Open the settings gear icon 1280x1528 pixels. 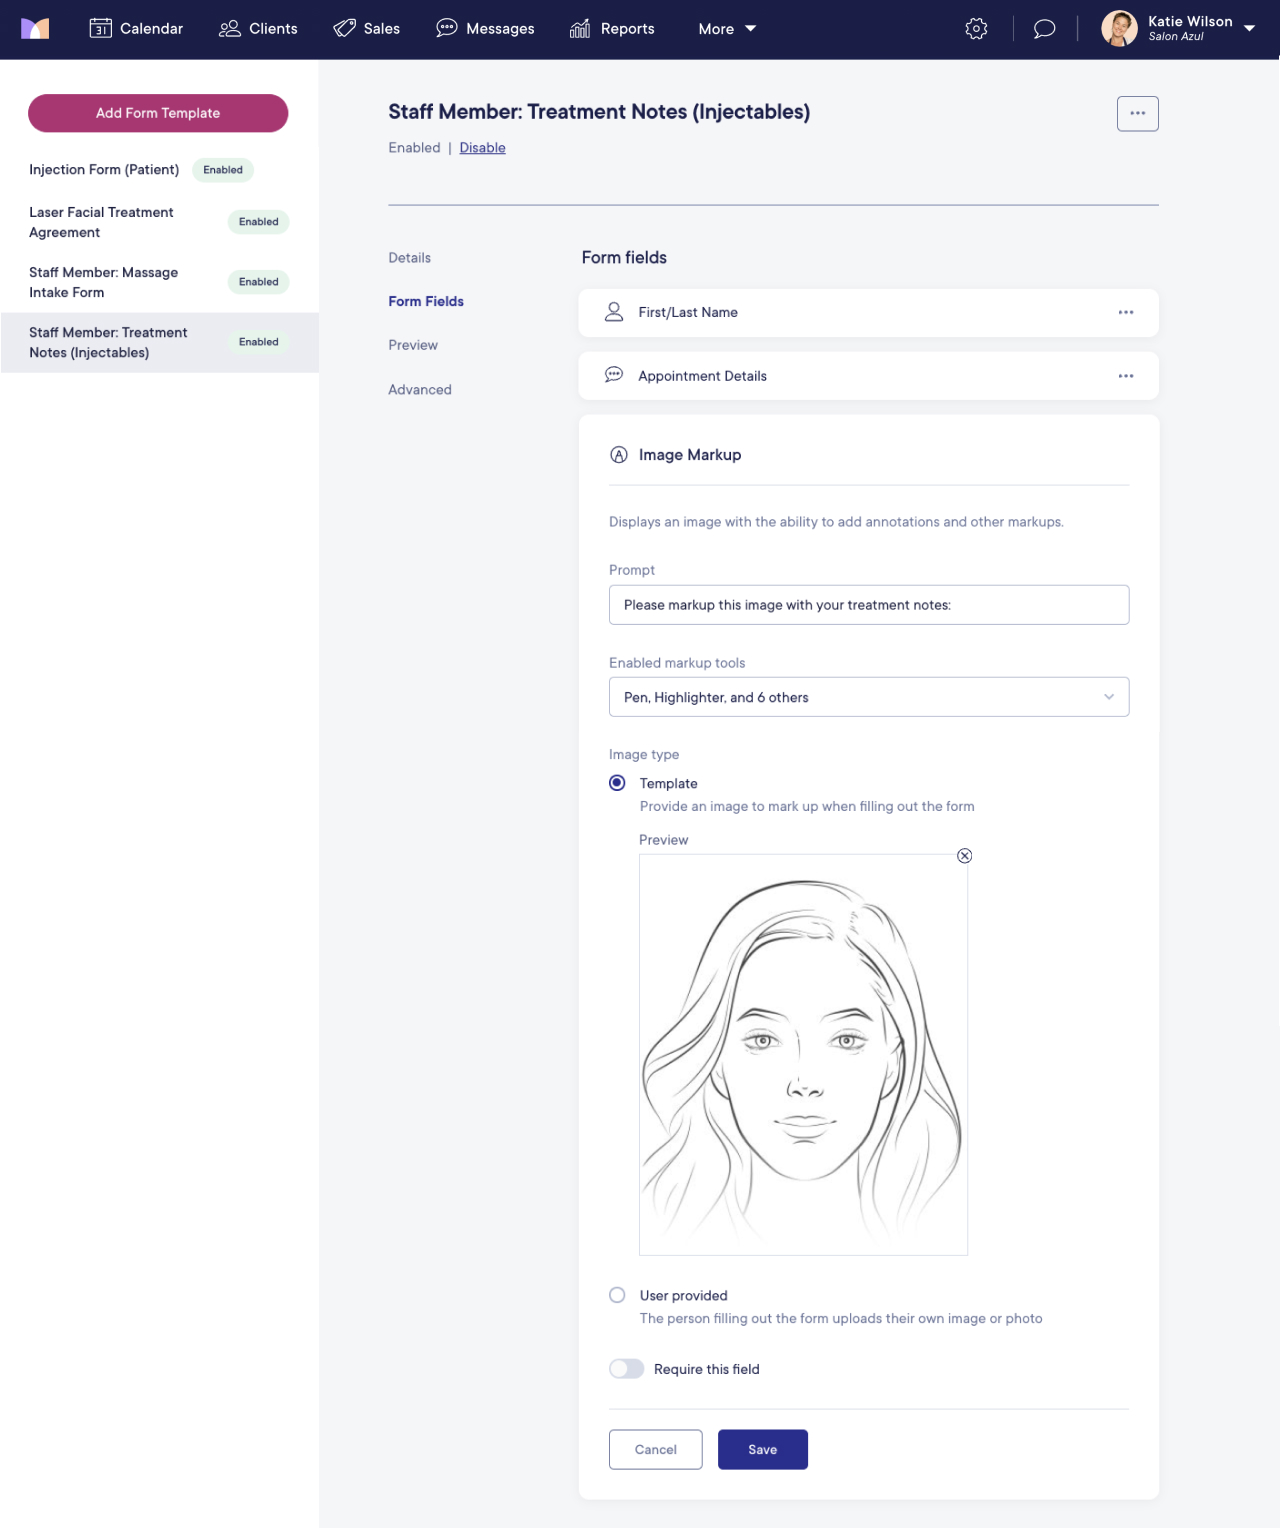point(975,29)
